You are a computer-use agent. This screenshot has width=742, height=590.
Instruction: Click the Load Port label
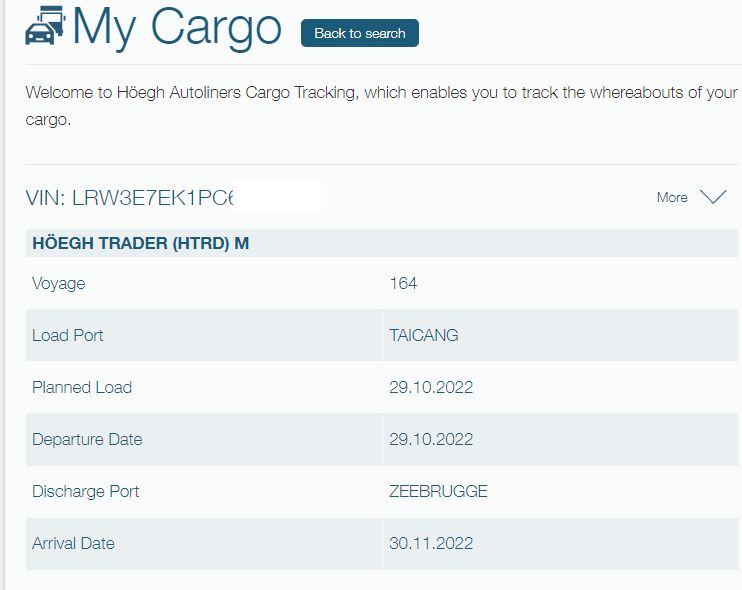(x=68, y=335)
